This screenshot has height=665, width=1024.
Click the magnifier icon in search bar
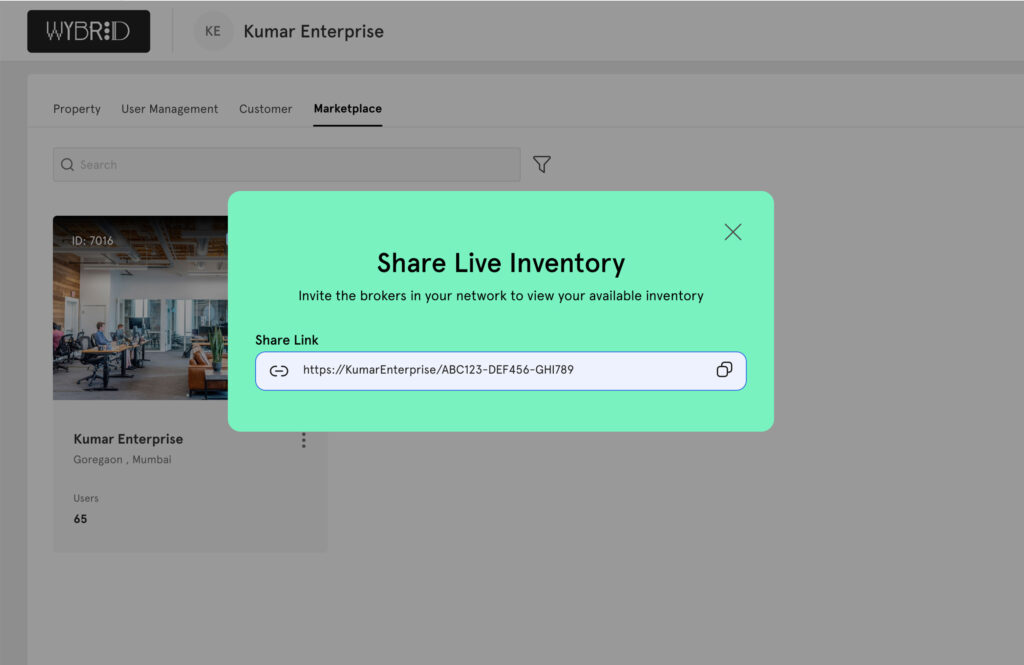[x=68, y=165]
